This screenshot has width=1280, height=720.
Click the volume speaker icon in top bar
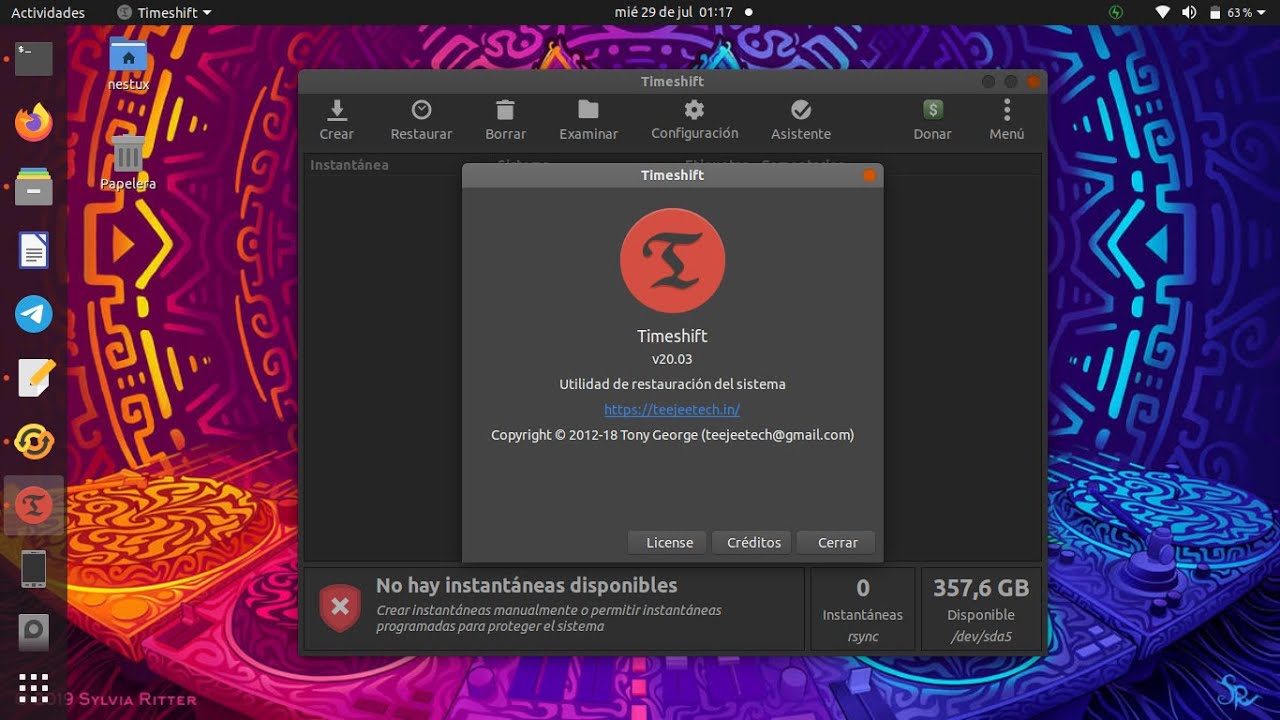[1189, 13]
